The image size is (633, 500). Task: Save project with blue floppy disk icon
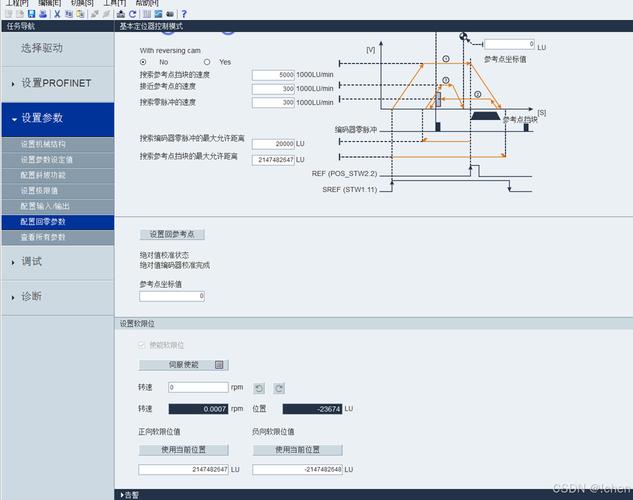(x=31, y=14)
